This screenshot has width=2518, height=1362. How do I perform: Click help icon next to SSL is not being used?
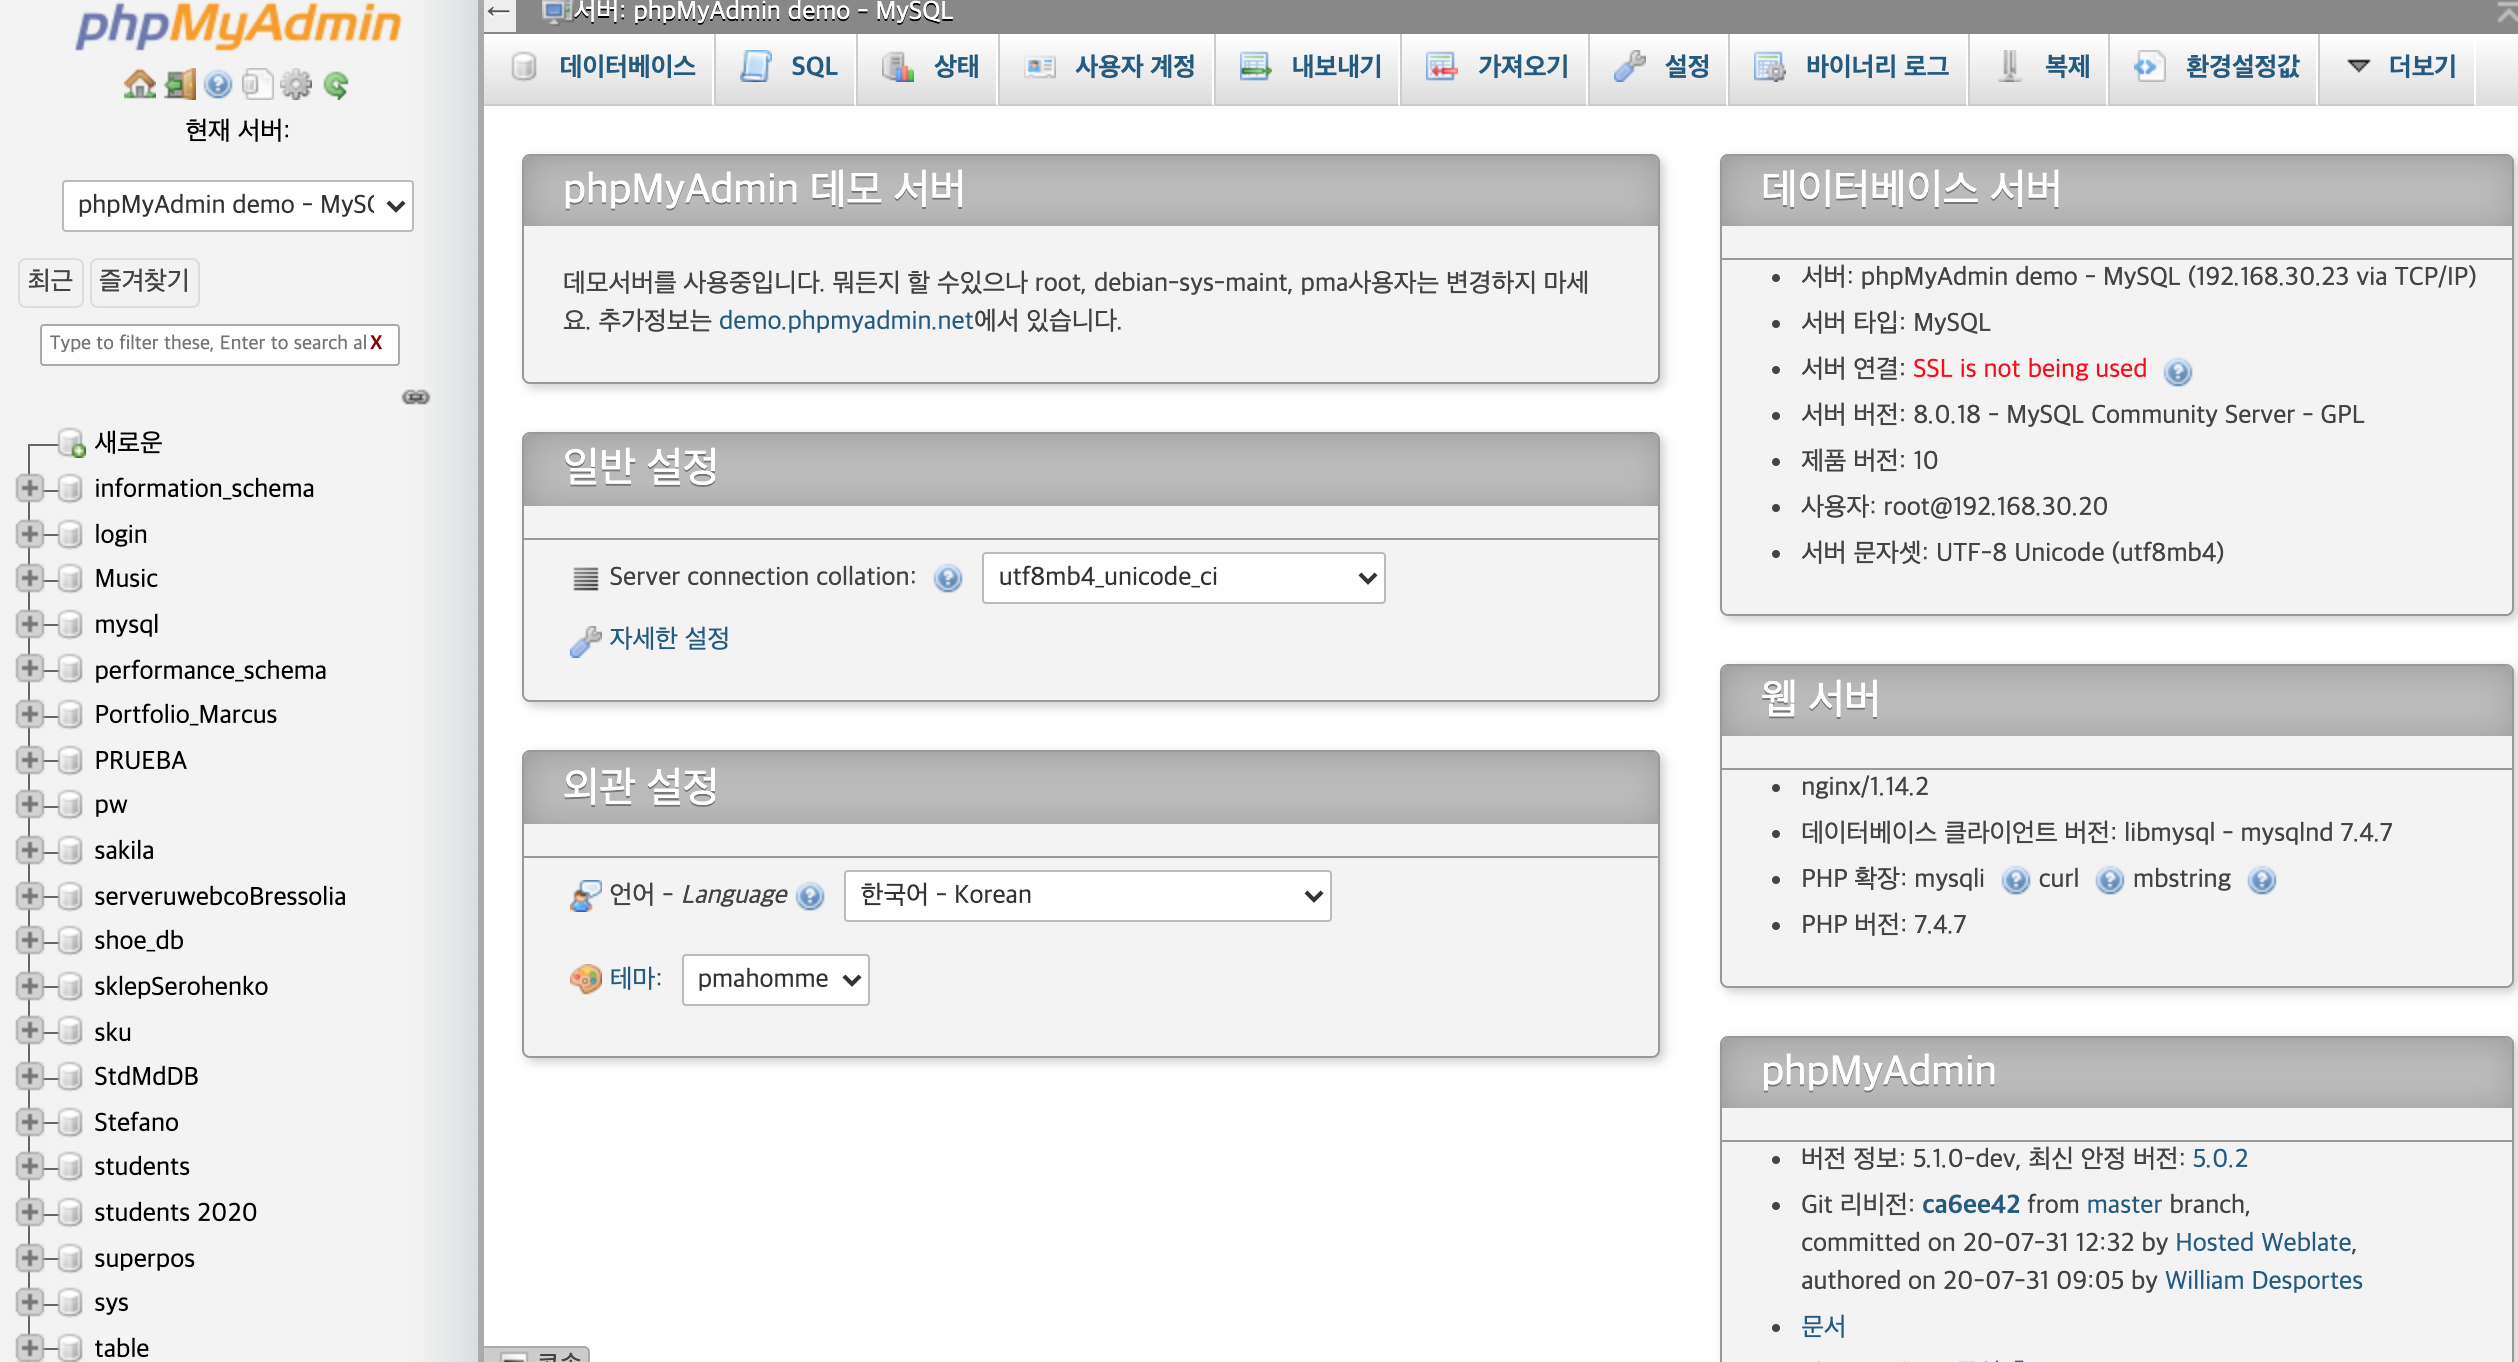click(x=2177, y=371)
